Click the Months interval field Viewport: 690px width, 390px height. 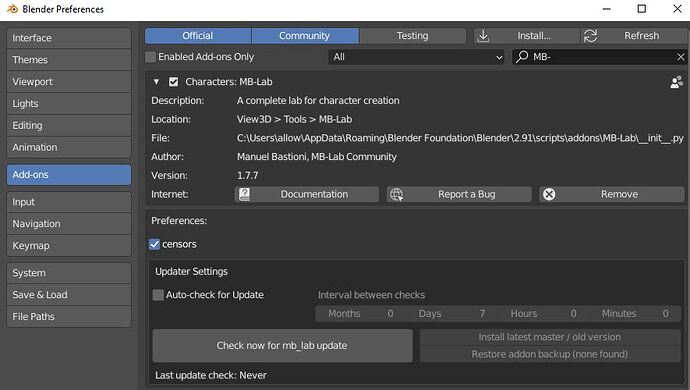[x=361, y=314]
